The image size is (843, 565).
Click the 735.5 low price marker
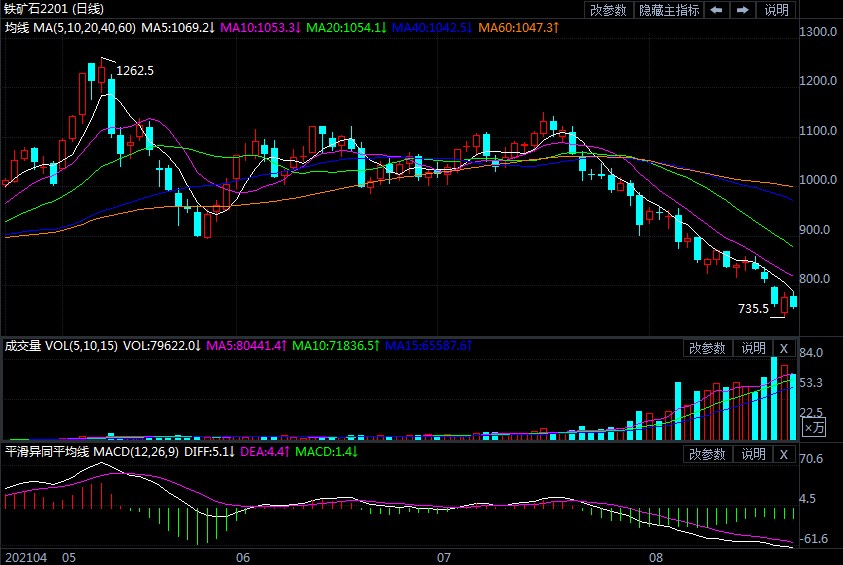(752, 309)
